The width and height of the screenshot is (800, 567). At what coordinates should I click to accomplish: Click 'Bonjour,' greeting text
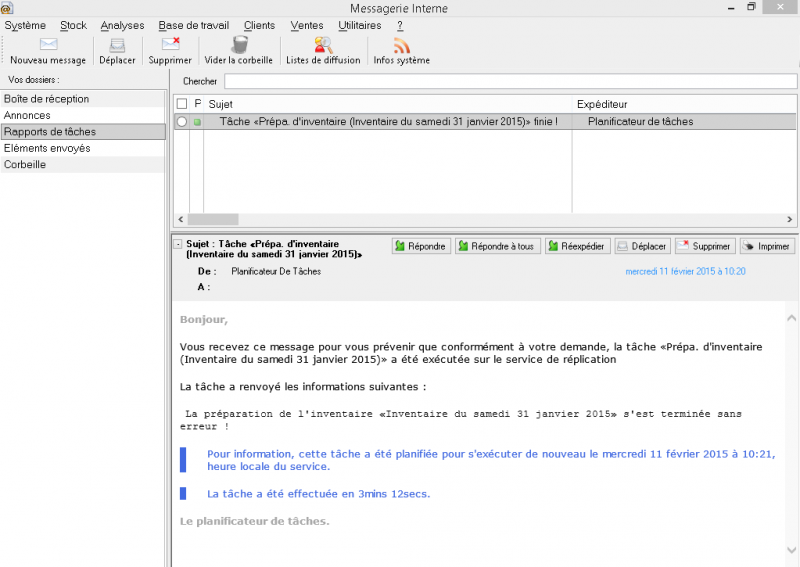click(204, 319)
